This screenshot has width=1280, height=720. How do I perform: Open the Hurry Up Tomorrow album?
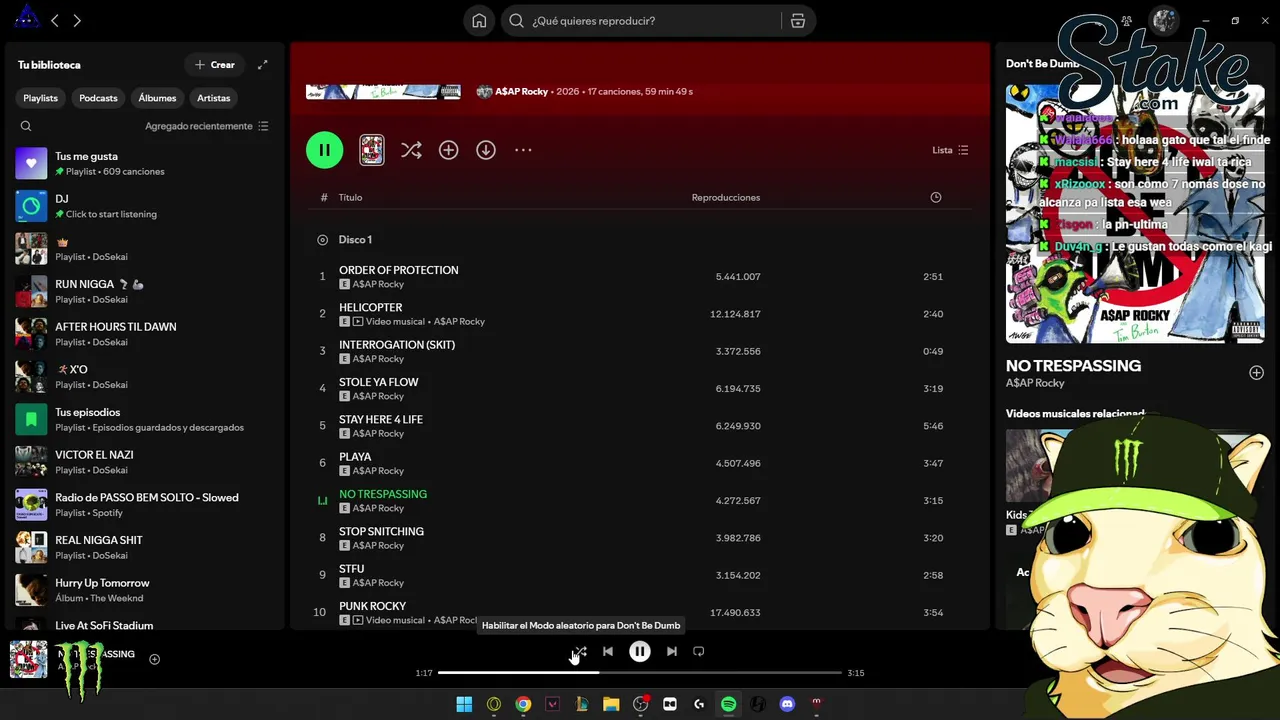142,590
